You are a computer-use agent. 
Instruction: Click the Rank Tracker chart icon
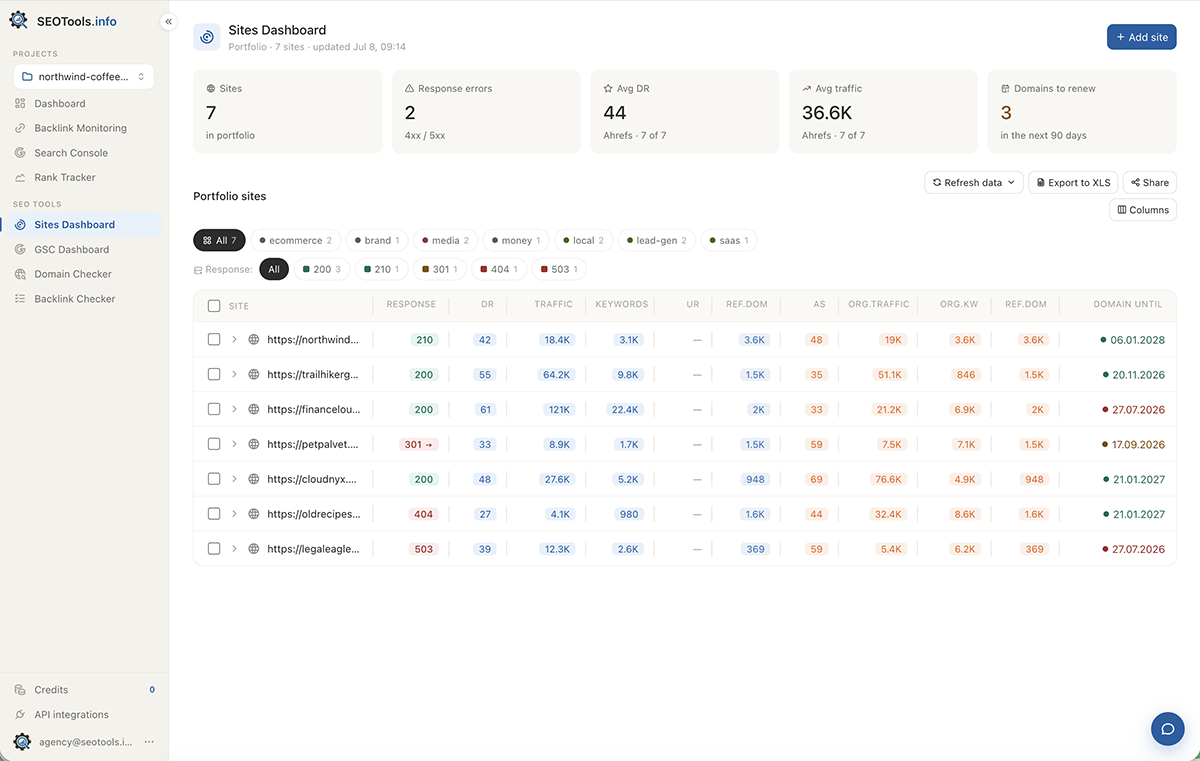click(21, 177)
